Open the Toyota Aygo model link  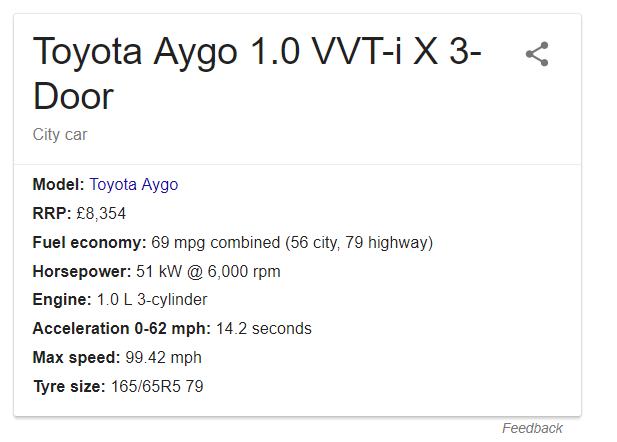133,185
